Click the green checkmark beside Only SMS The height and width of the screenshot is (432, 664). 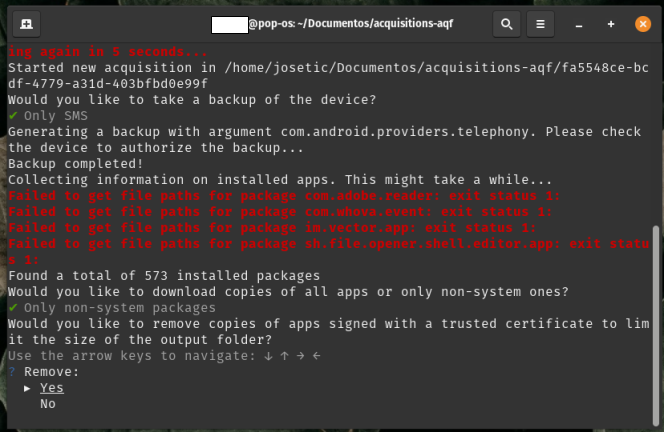coord(12,116)
